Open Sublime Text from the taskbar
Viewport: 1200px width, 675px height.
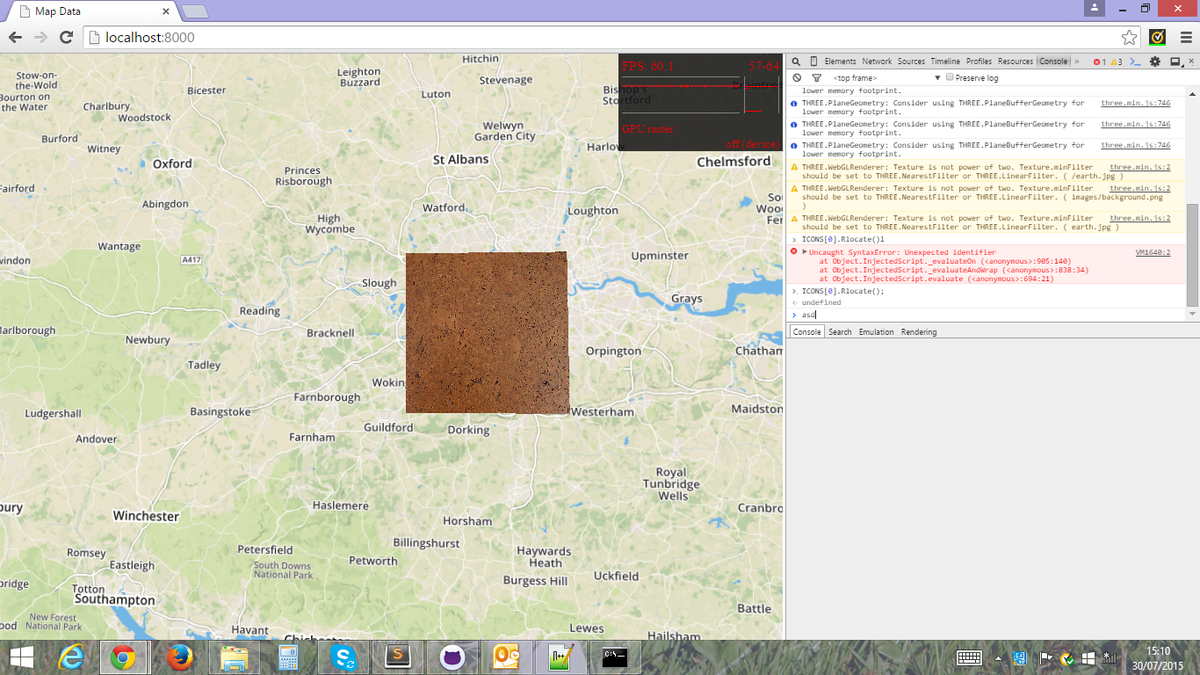pyautogui.click(x=398, y=657)
